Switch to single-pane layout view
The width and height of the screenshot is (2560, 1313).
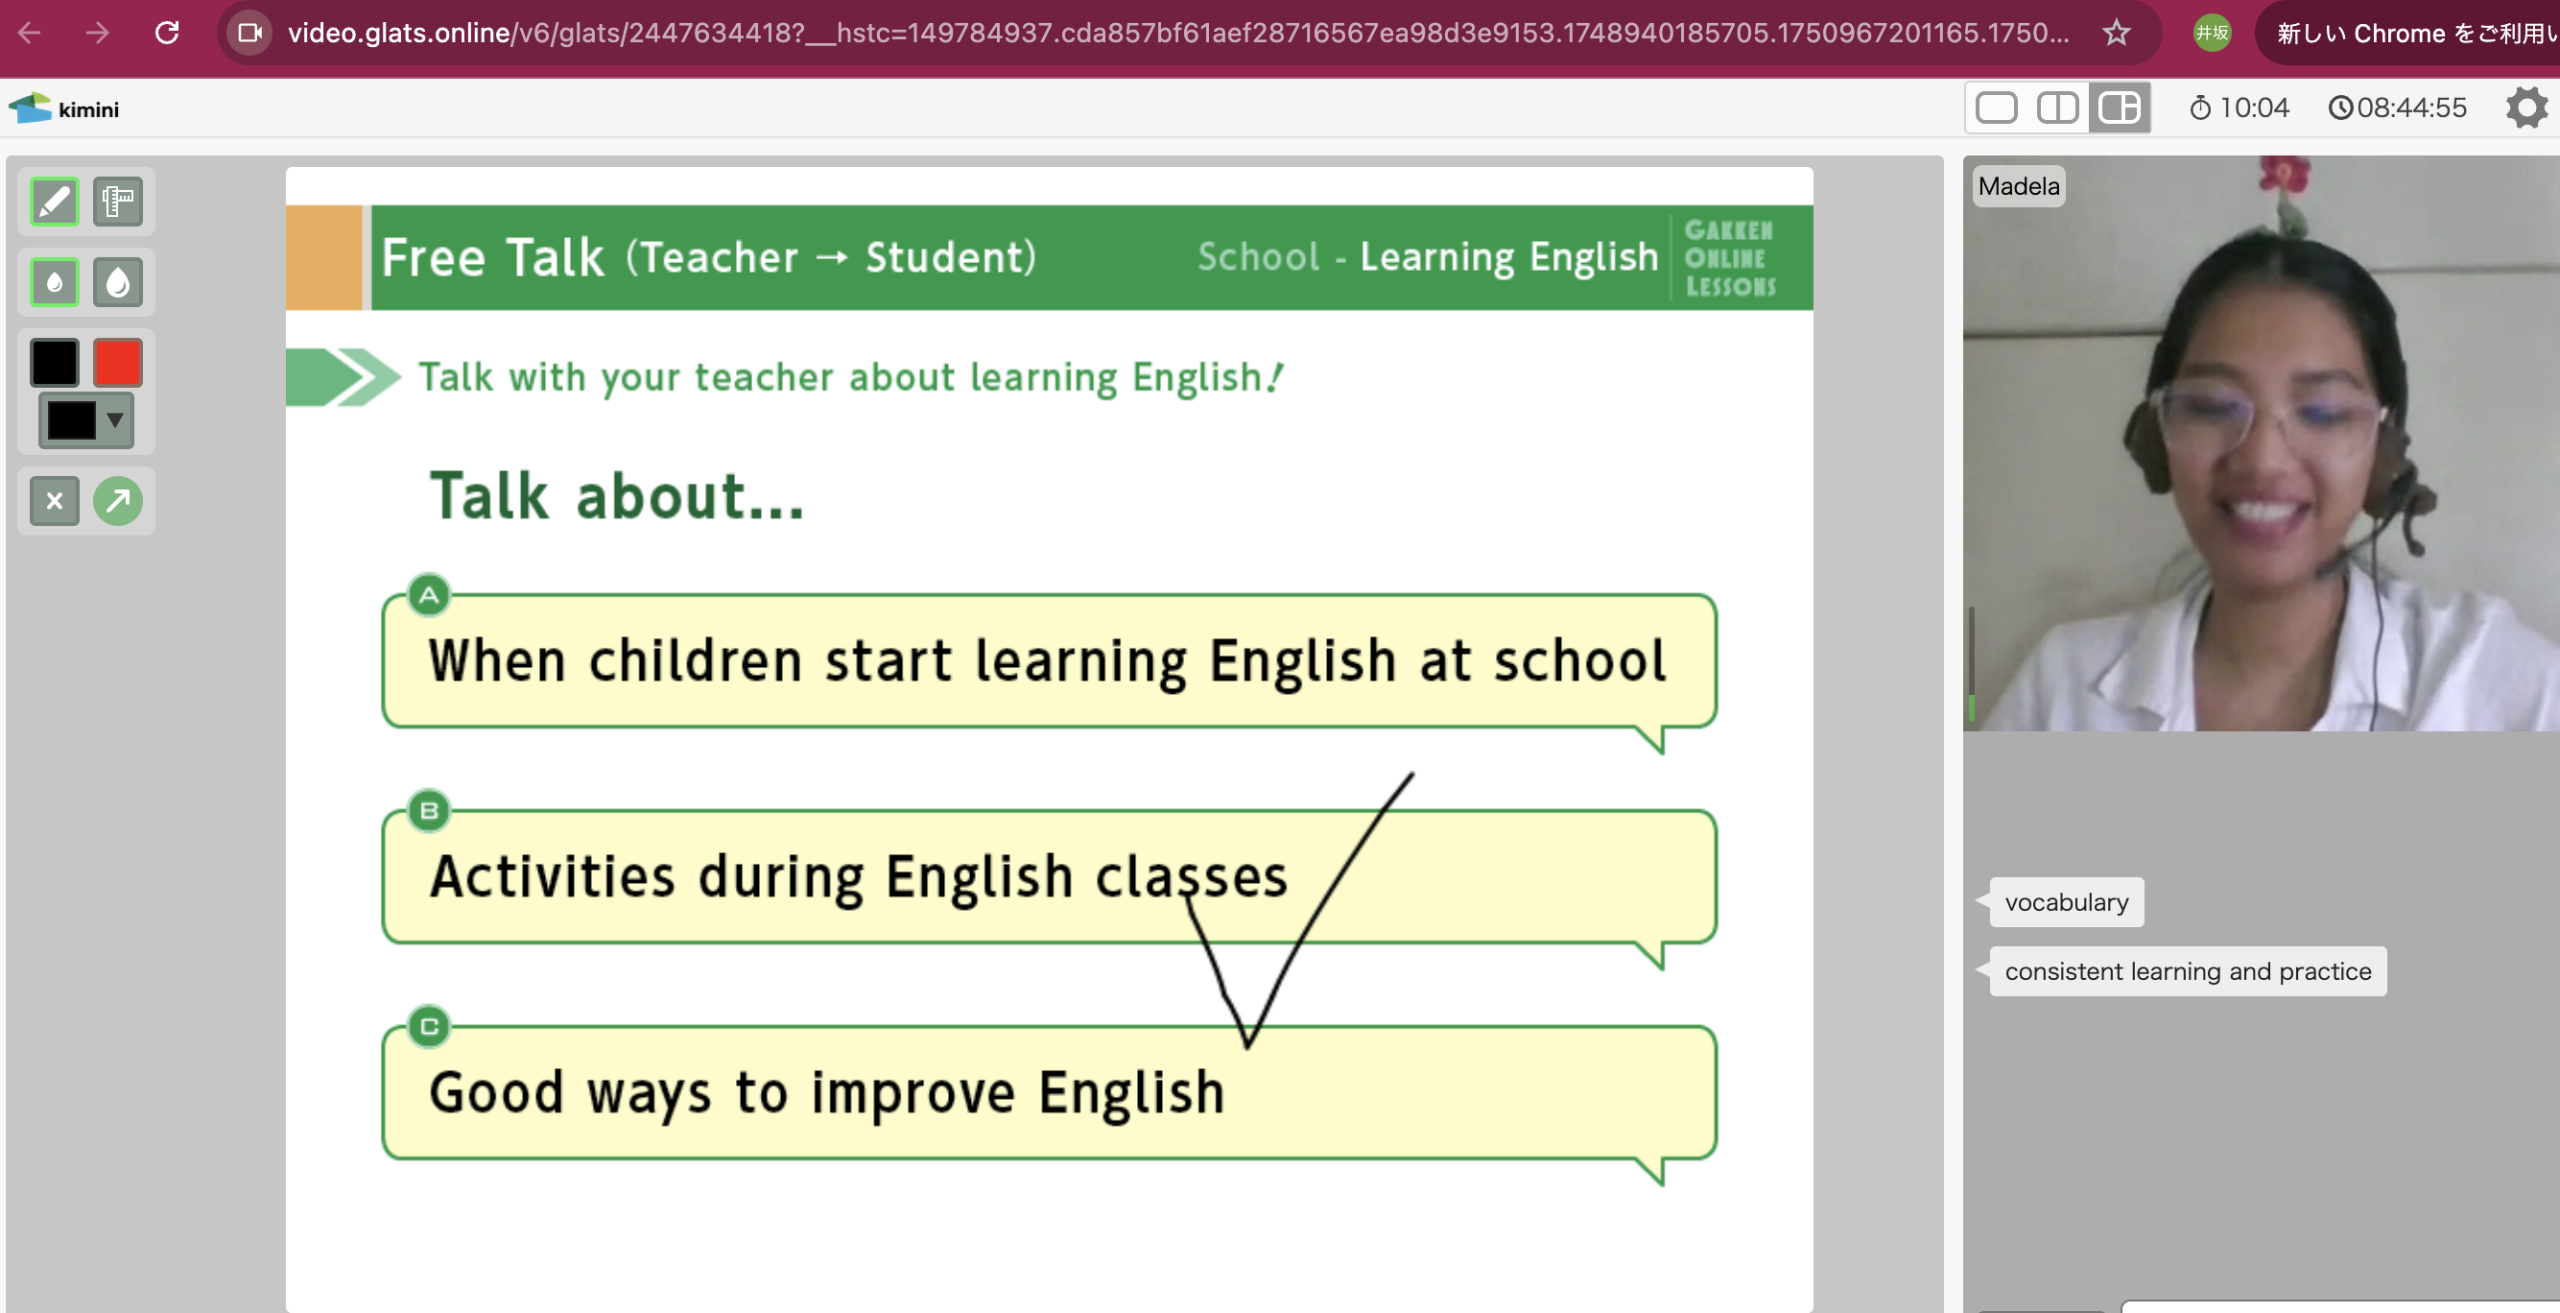(1996, 108)
